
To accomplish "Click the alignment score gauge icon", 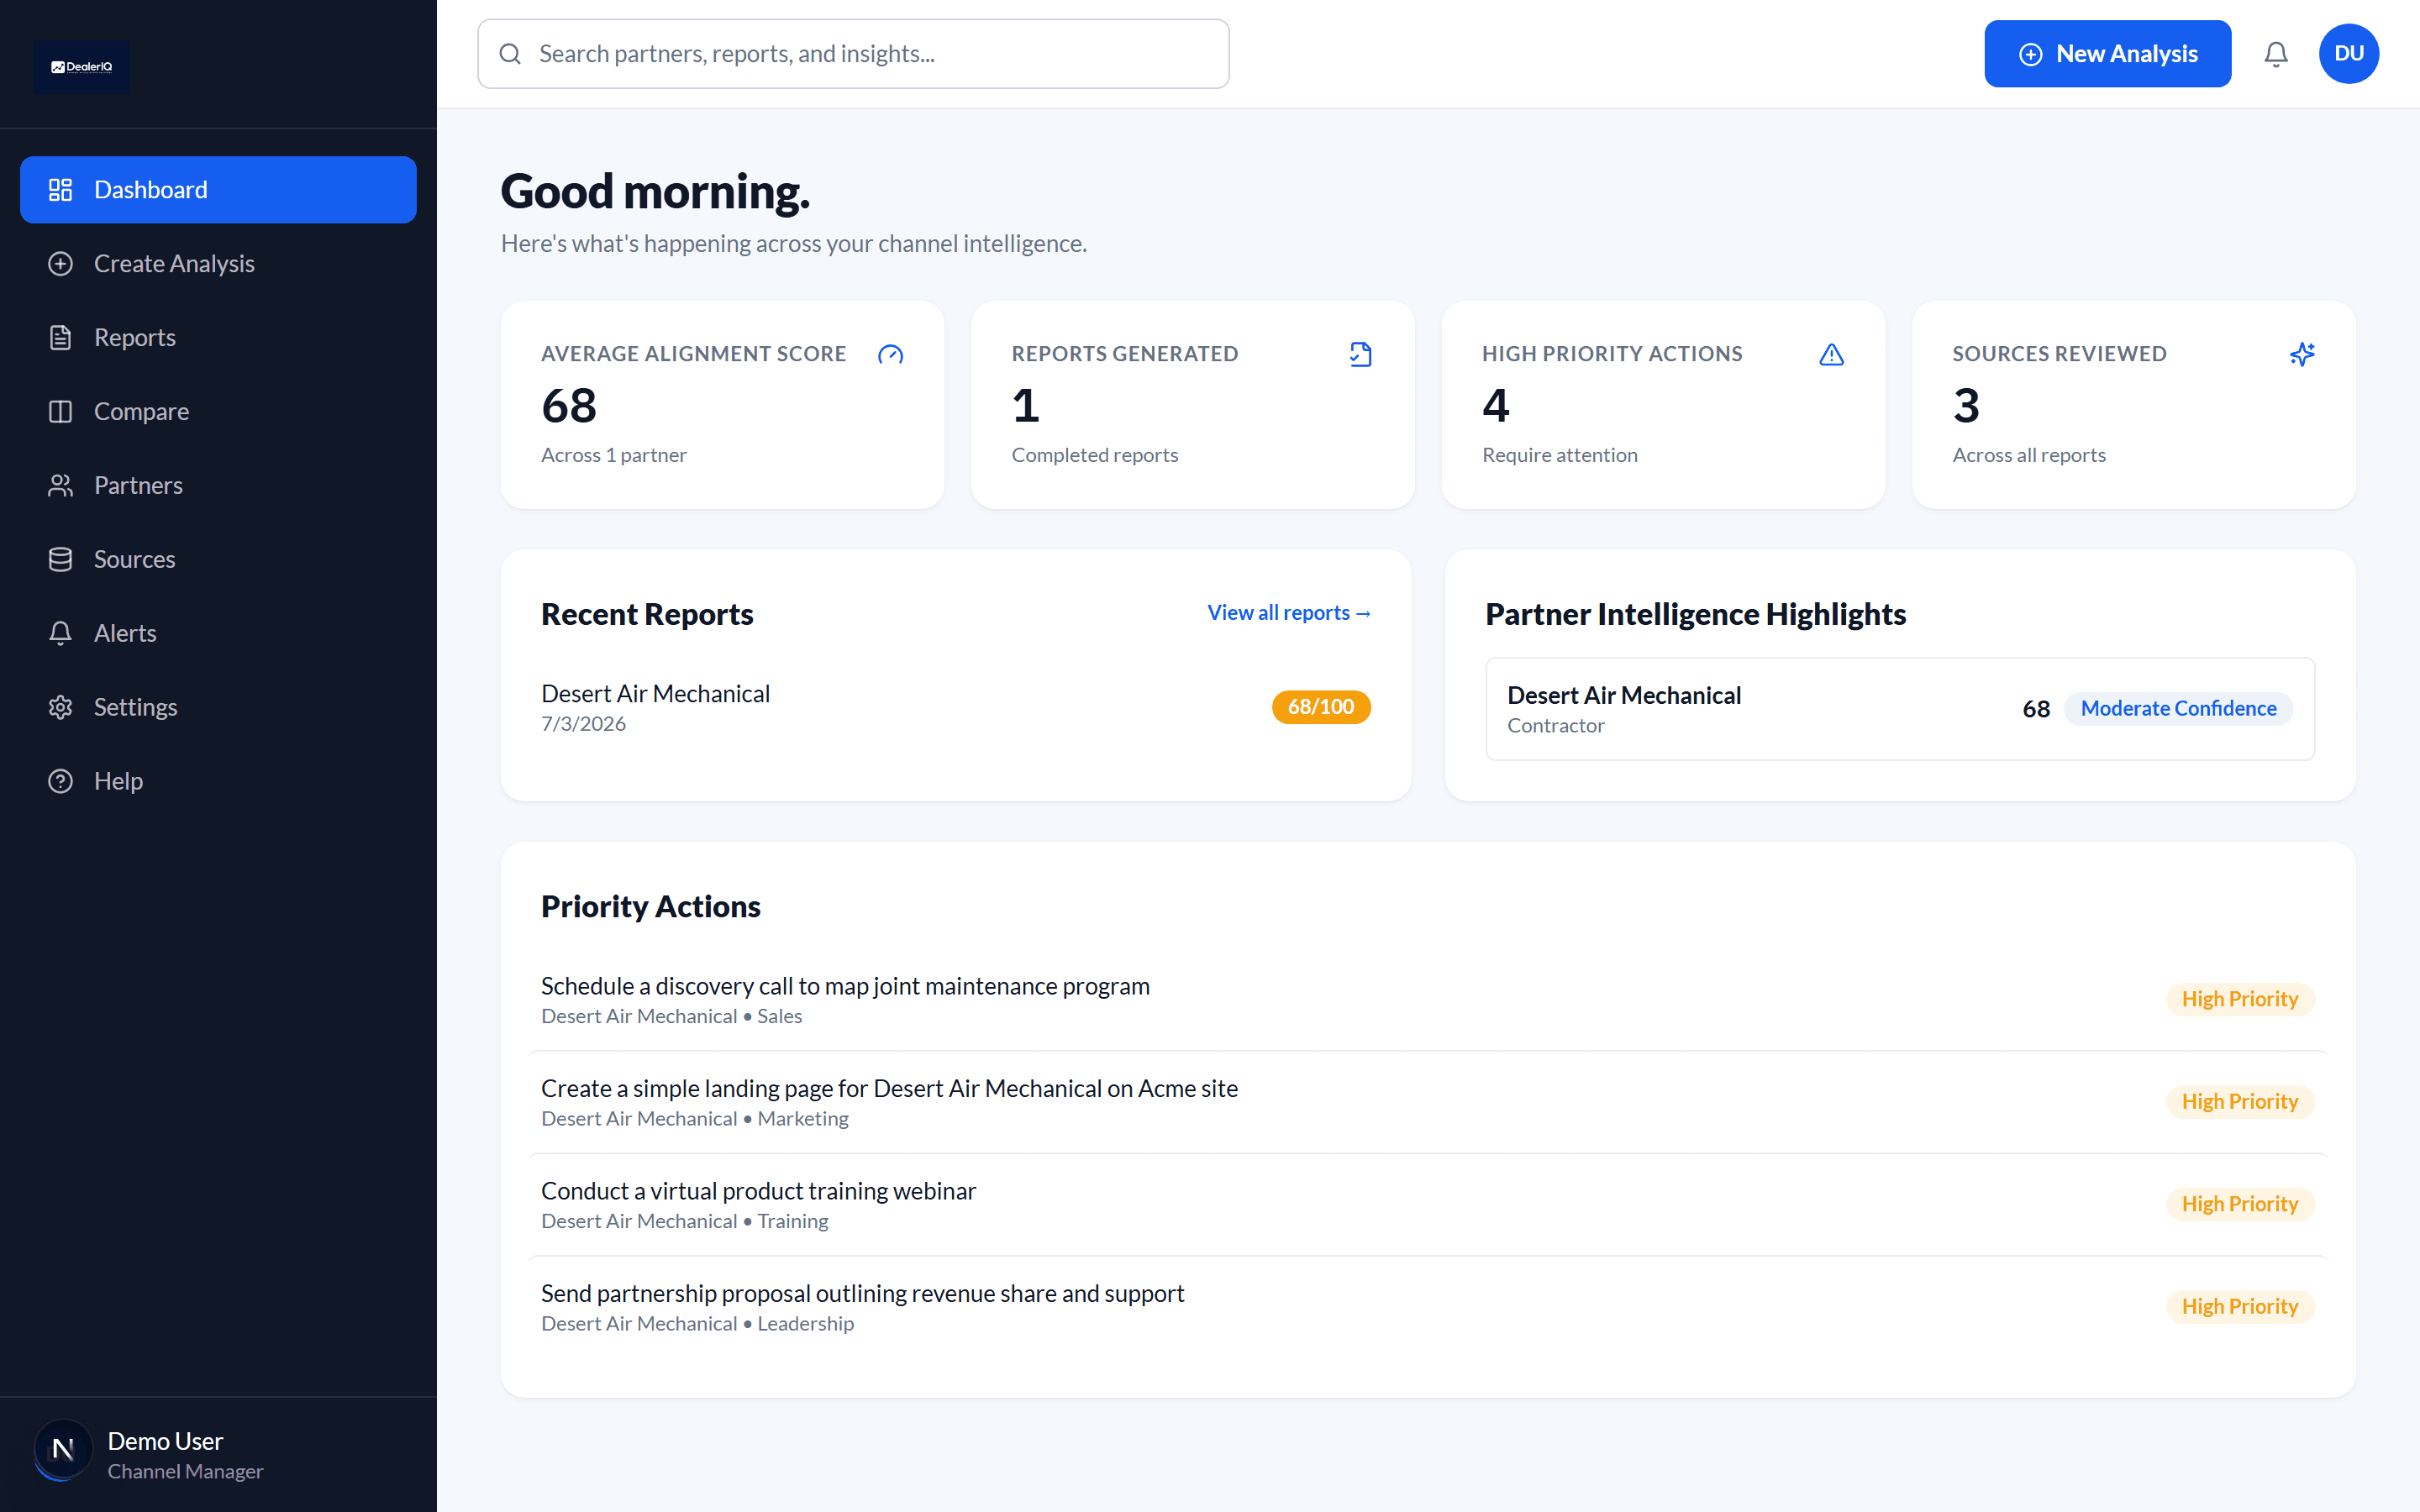I will click(x=890, y=355).
